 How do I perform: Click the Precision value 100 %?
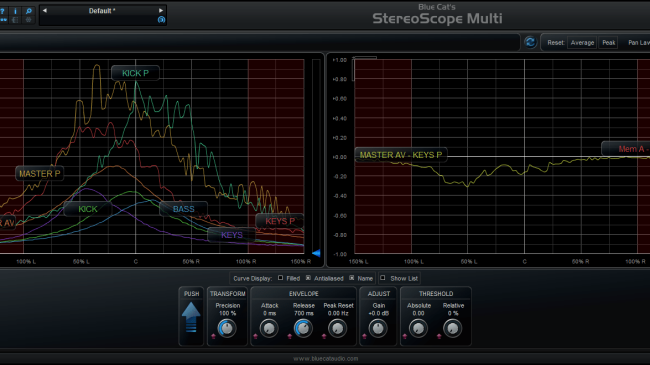tap(227, 313)
